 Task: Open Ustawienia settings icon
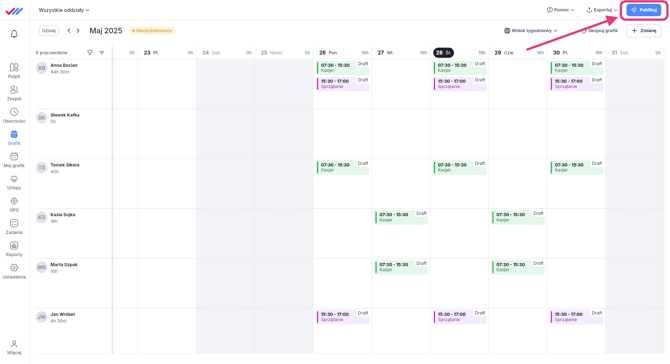[x=14, y=267]
